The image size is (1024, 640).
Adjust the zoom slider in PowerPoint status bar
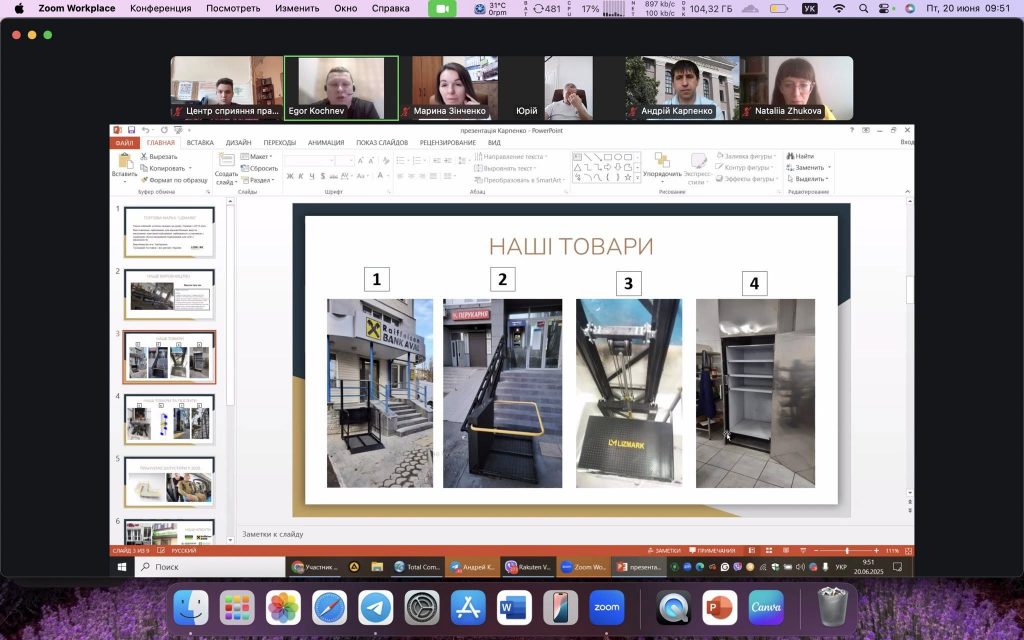click(x=847, y=551)
